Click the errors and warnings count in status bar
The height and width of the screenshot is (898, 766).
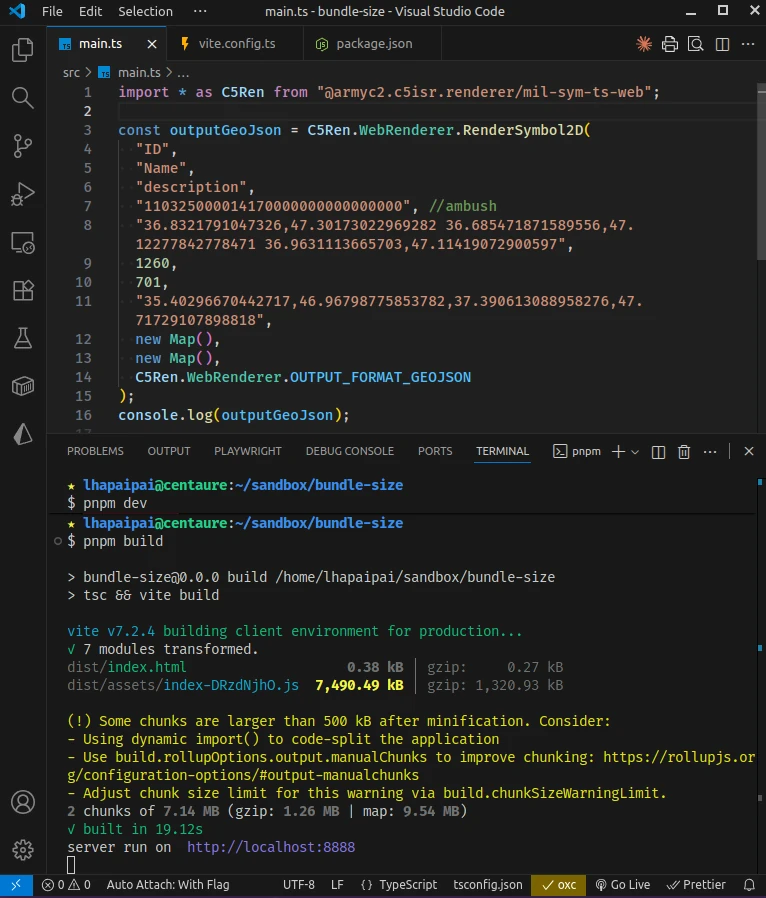tap(66, 885)
